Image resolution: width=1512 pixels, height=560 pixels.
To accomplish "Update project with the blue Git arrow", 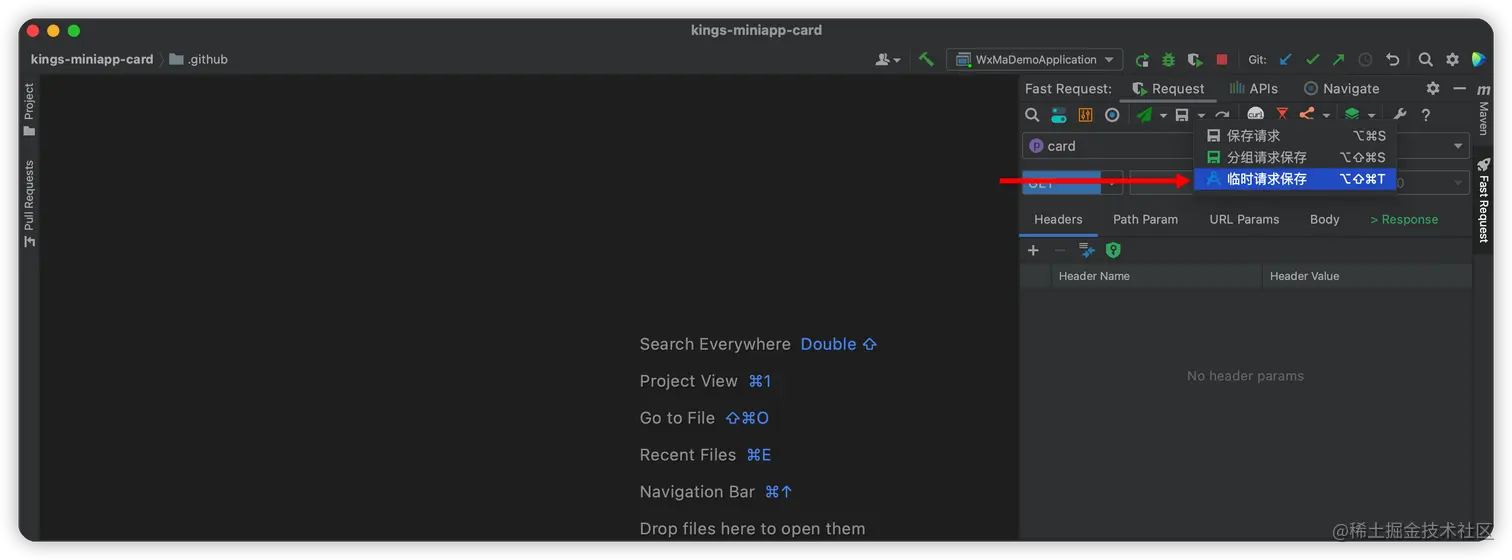I will tap(1286, 60).
